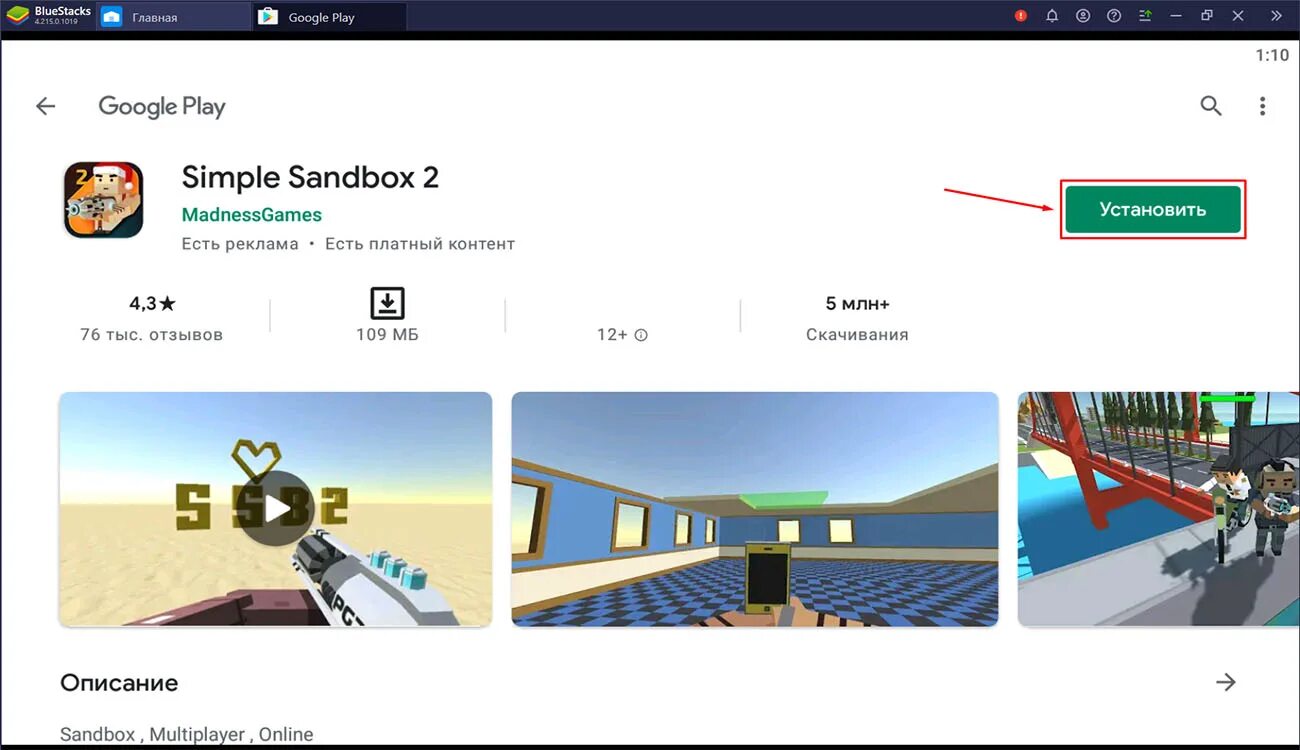Open BlueStacks notifications bell
1300x750 pixels.
tap(1052, 16)
